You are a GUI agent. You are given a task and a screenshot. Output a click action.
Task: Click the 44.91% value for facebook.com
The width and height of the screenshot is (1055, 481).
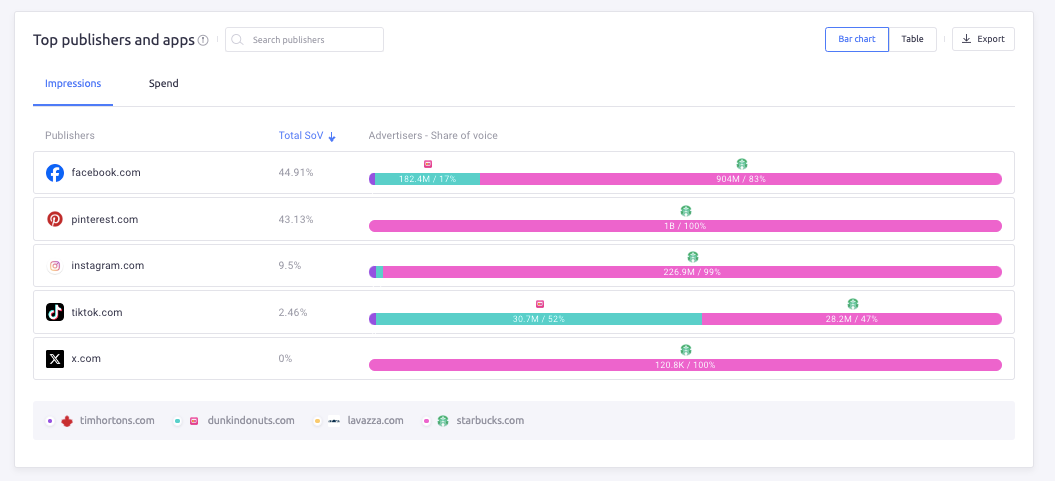point(296,173)
